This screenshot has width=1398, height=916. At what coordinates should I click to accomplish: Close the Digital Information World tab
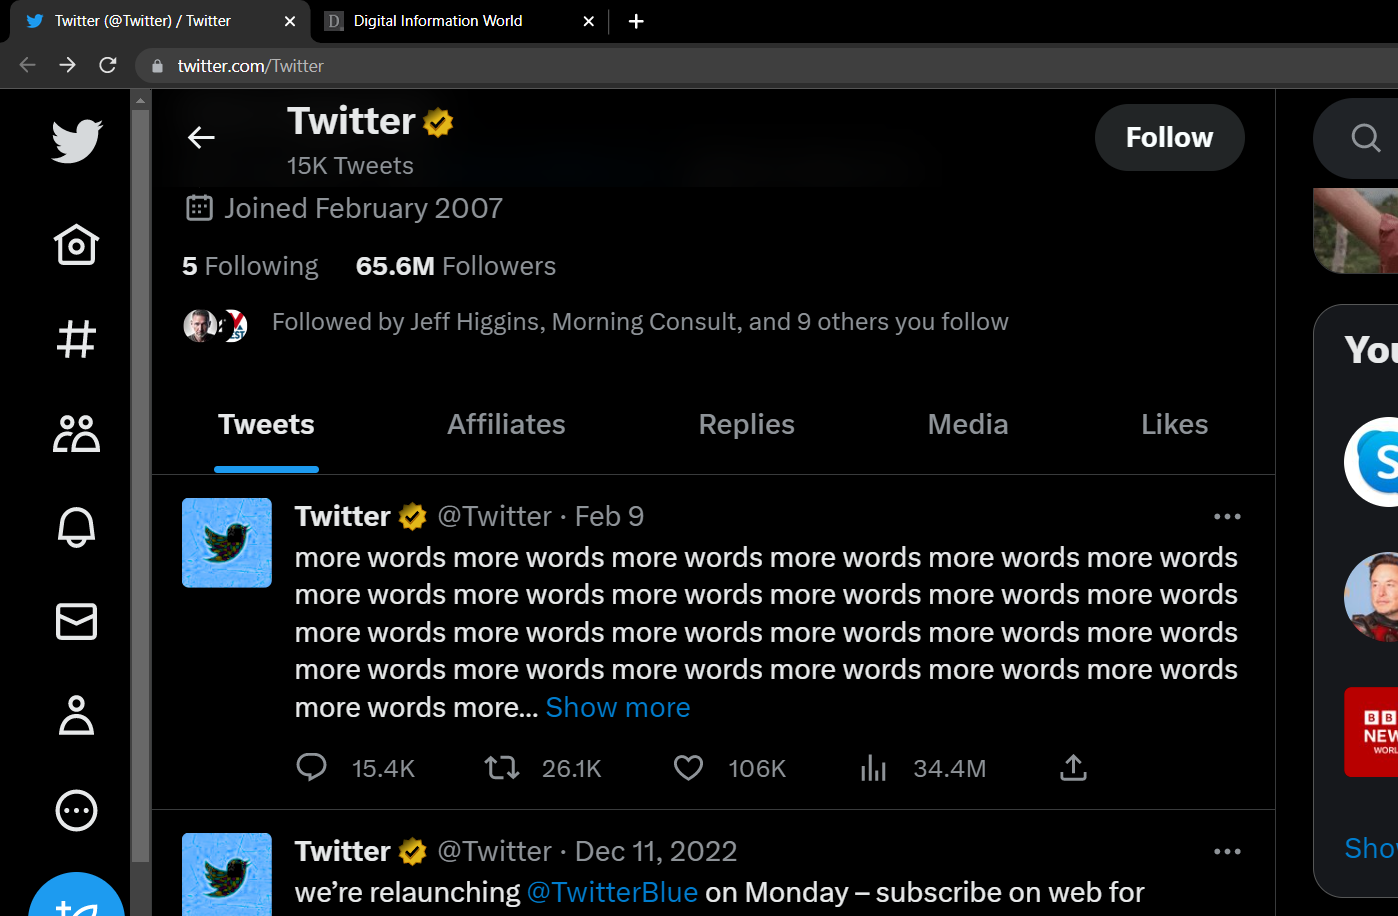(589, 21)
